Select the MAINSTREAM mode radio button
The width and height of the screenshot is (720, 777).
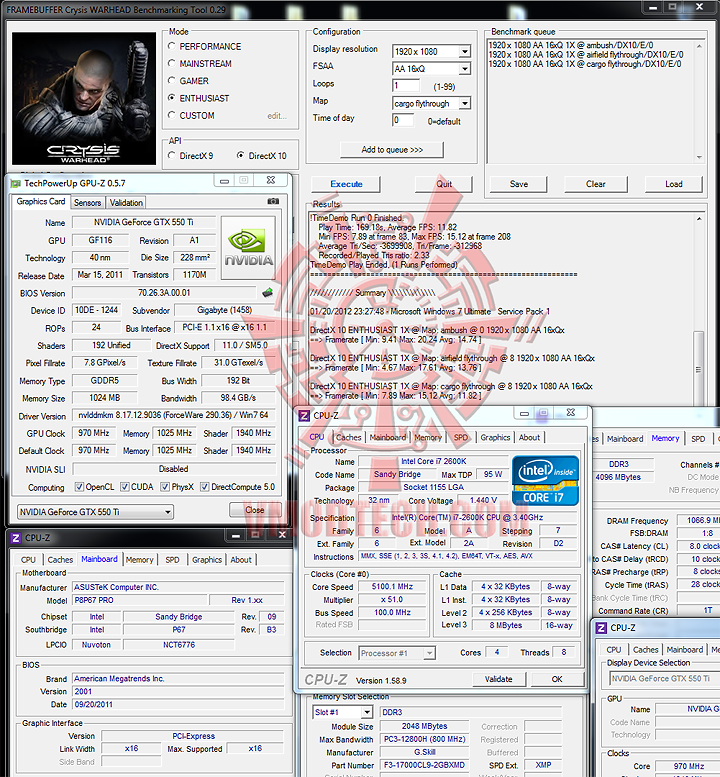[171, 63]
